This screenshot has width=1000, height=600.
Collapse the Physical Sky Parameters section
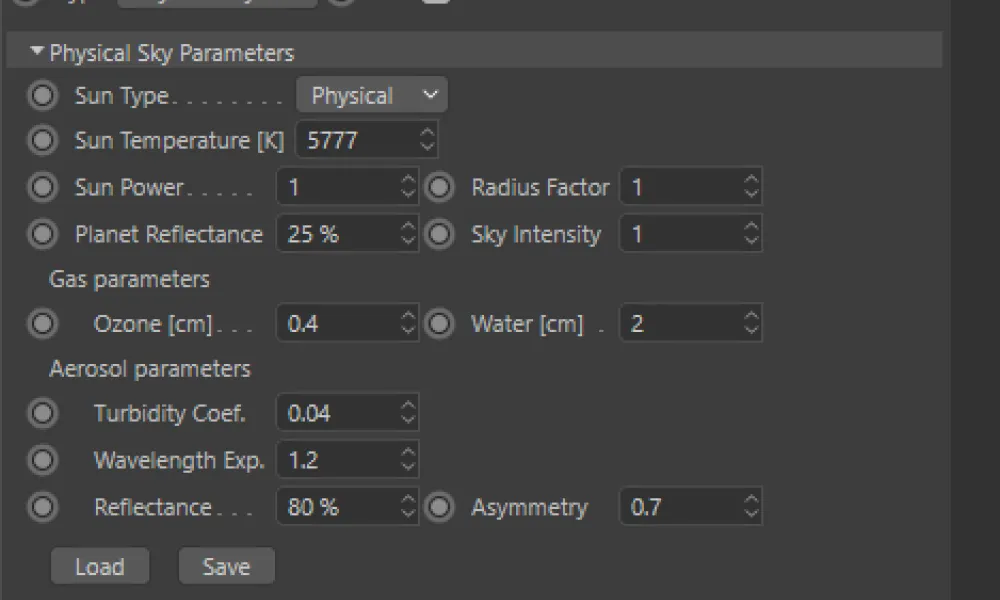[37, 52]
